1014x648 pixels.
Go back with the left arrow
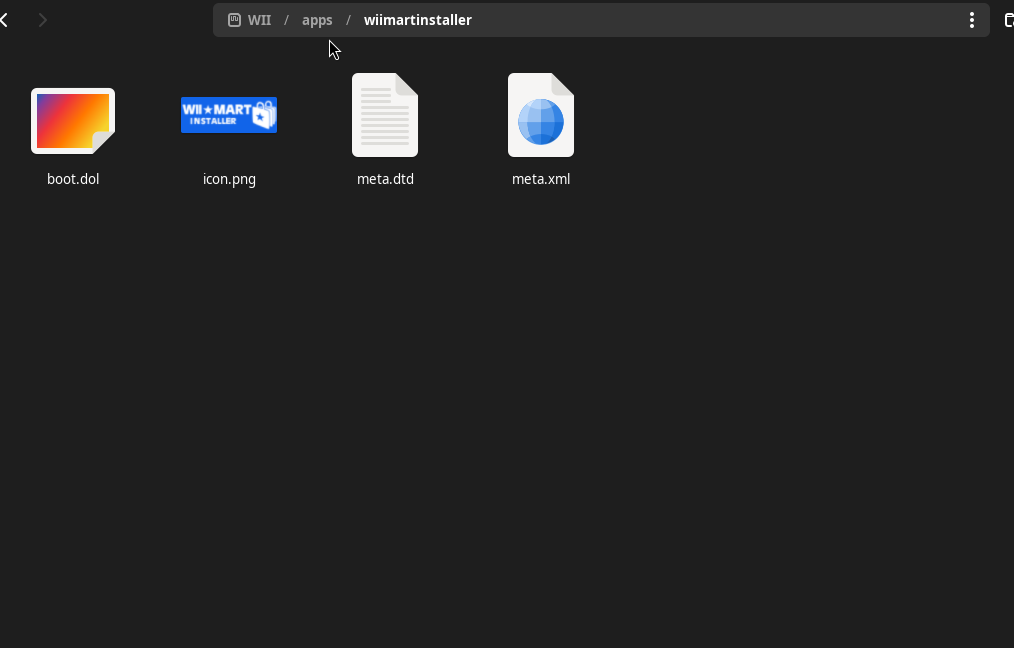click(x=5, y=20)
